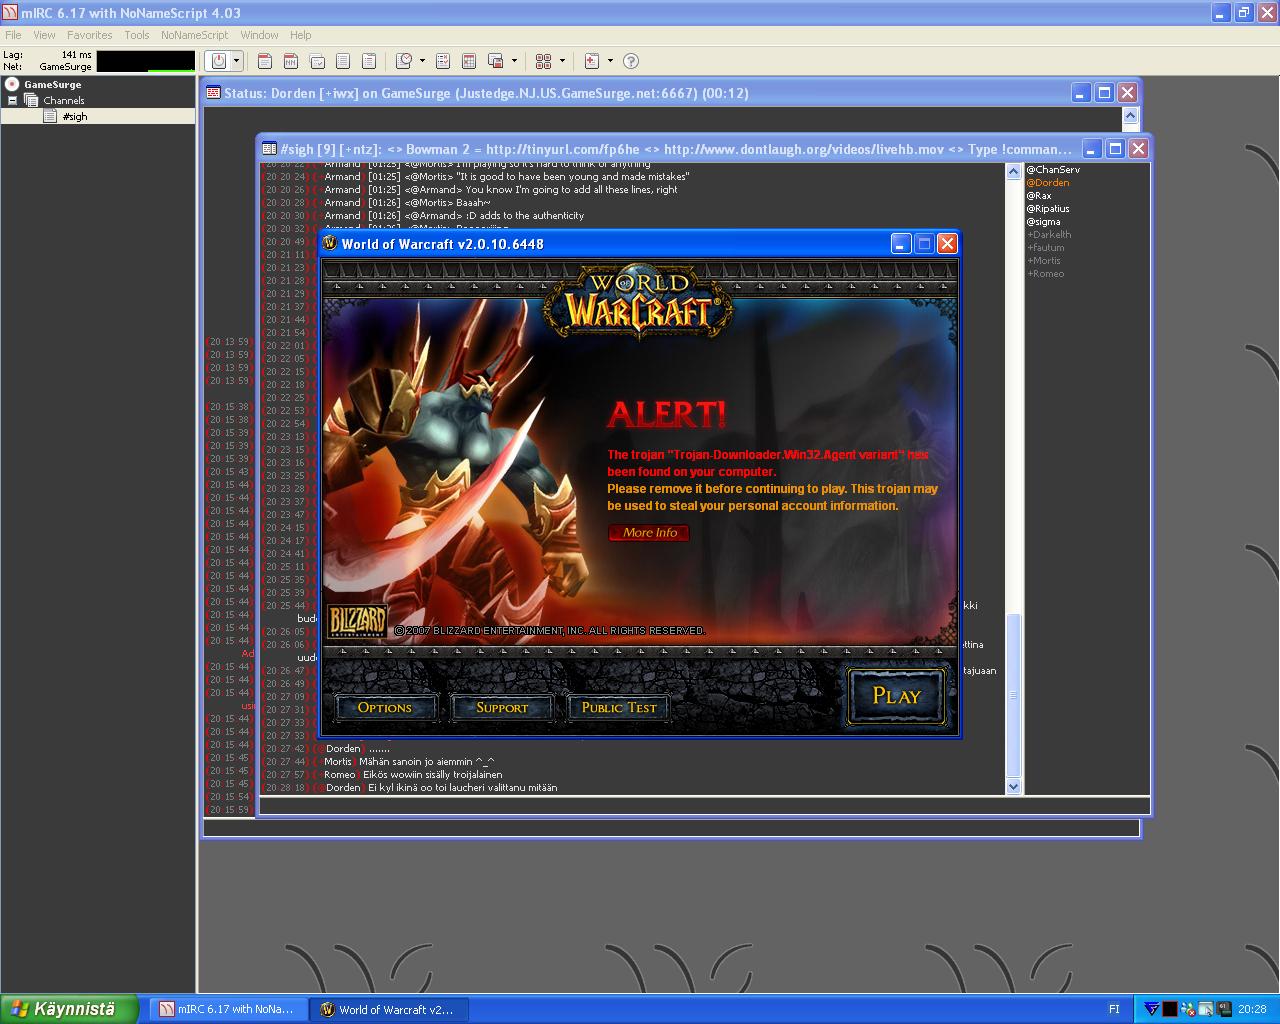
Task: Open the four-squares icon dropdown arrow
Action: pyautogui.click(x=562, y=61)
